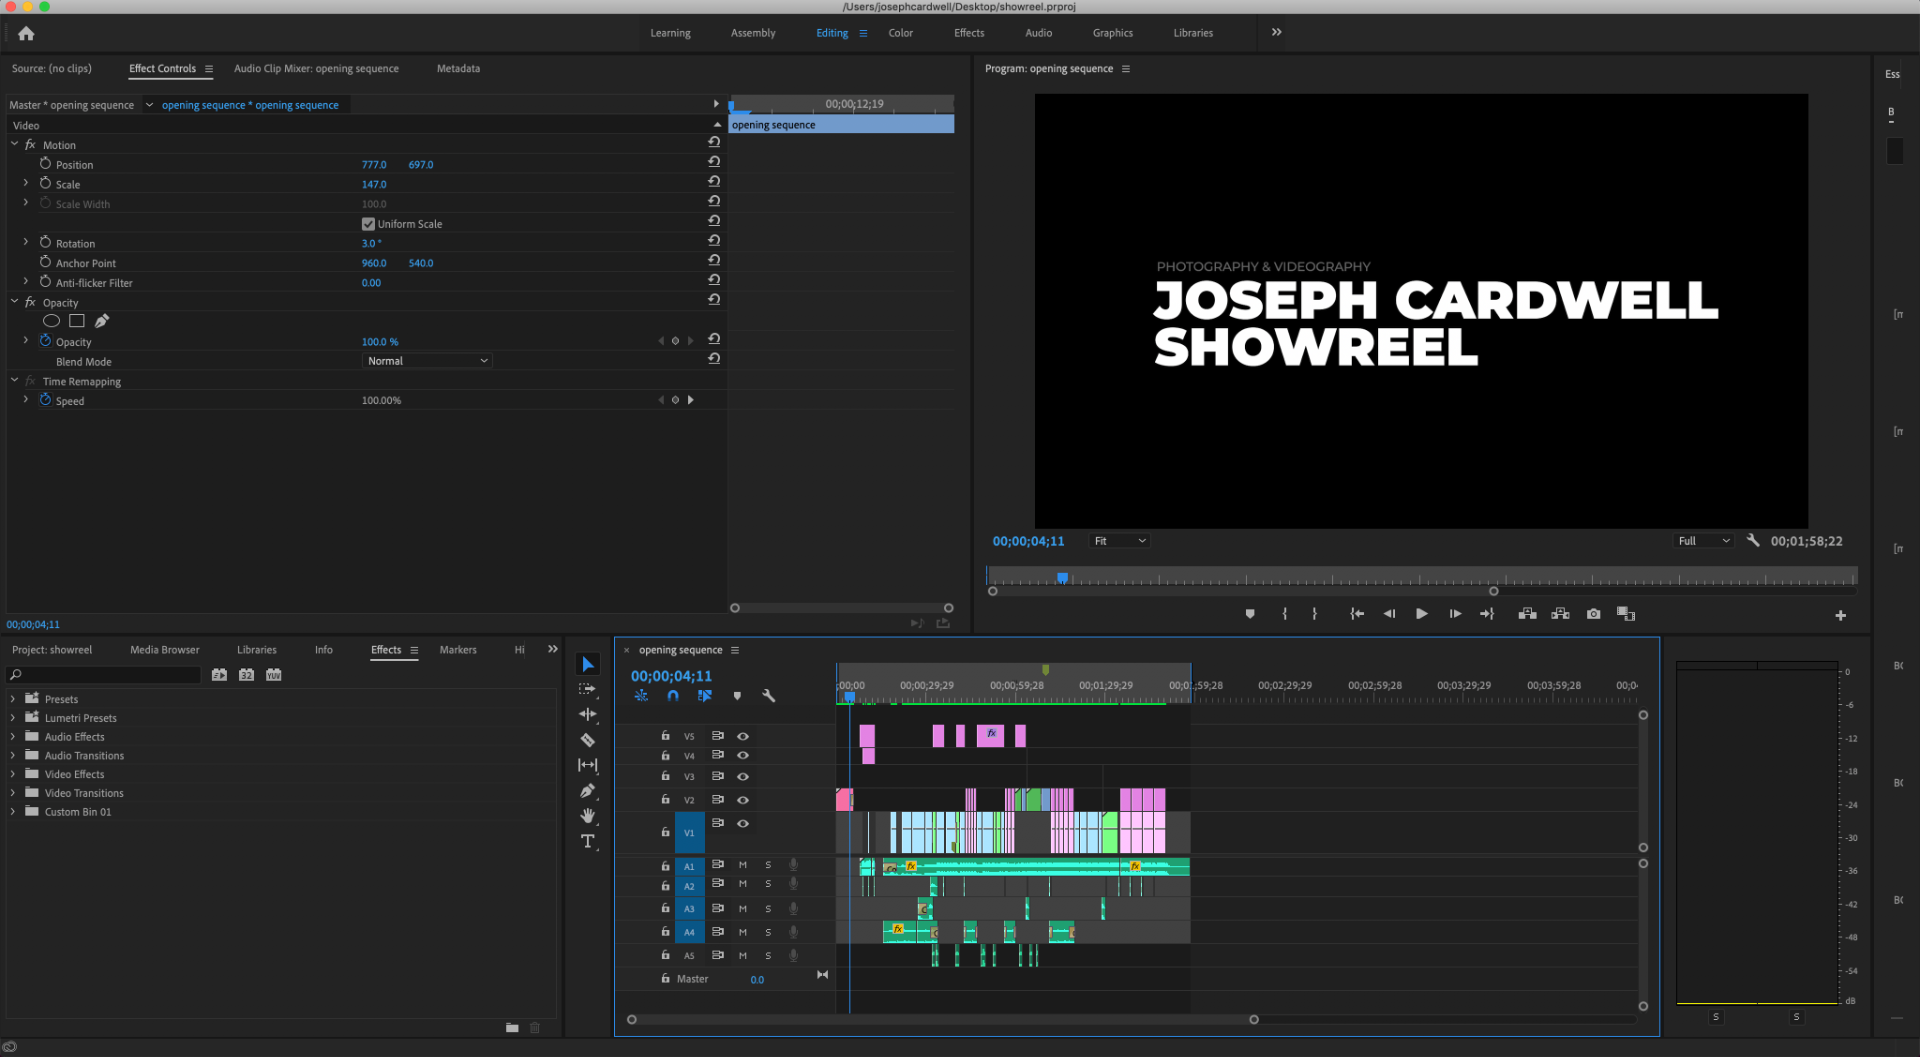Click the Ripple Edit tool
Viewport: 1920px width, 1057px height.
588,714
